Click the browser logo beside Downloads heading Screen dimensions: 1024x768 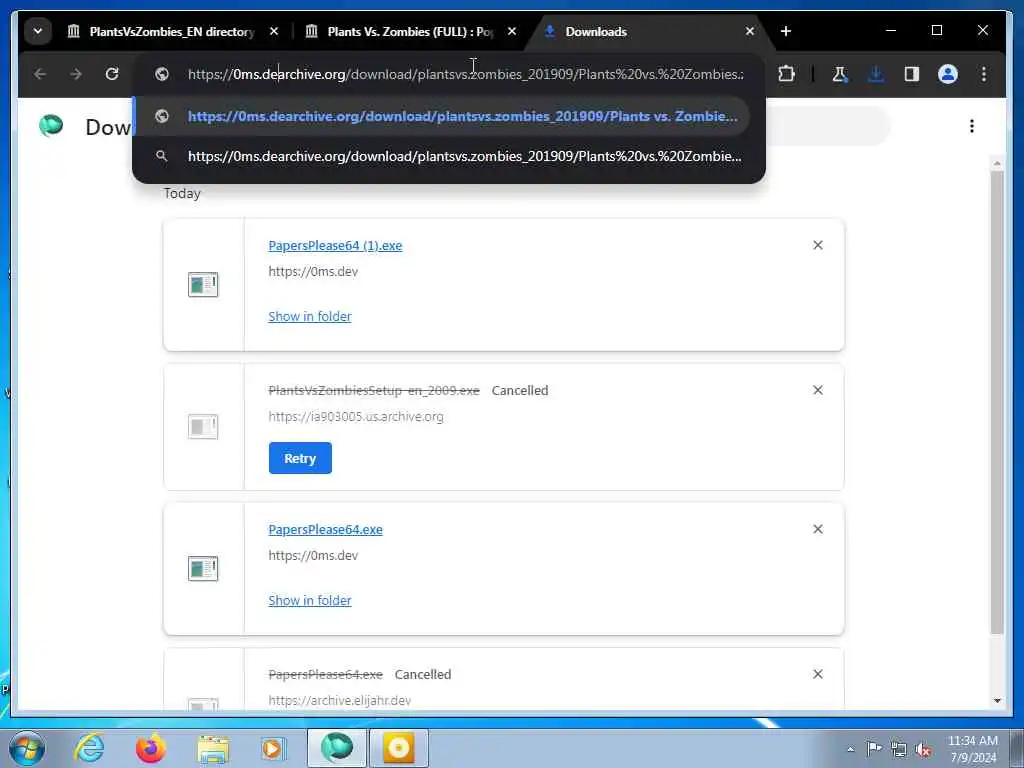pyautogui.click(x=51, y=125)
